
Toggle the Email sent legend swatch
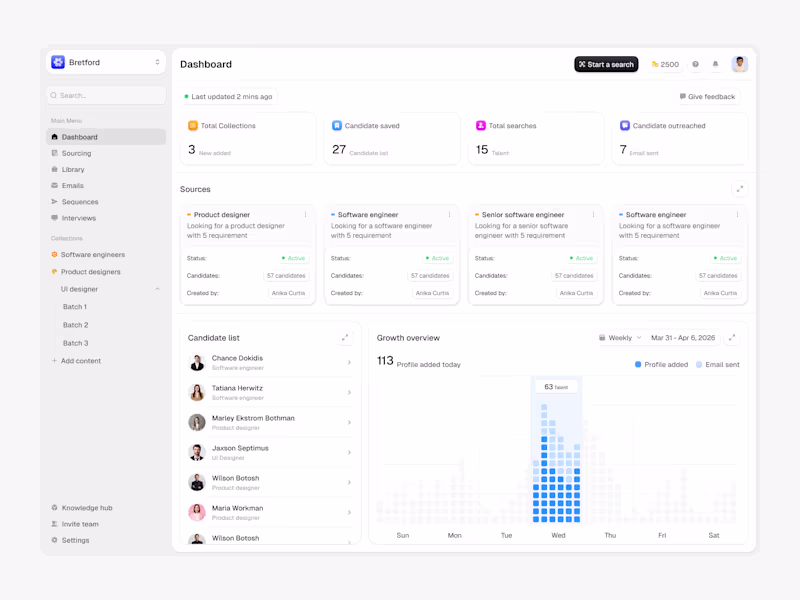pyautogui.click(x=699, y=364)
